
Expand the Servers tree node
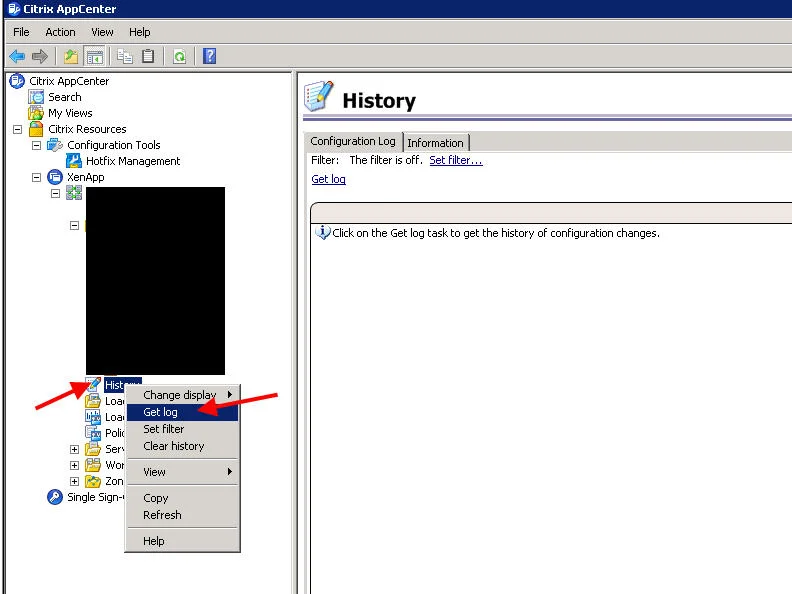[74, 449]
